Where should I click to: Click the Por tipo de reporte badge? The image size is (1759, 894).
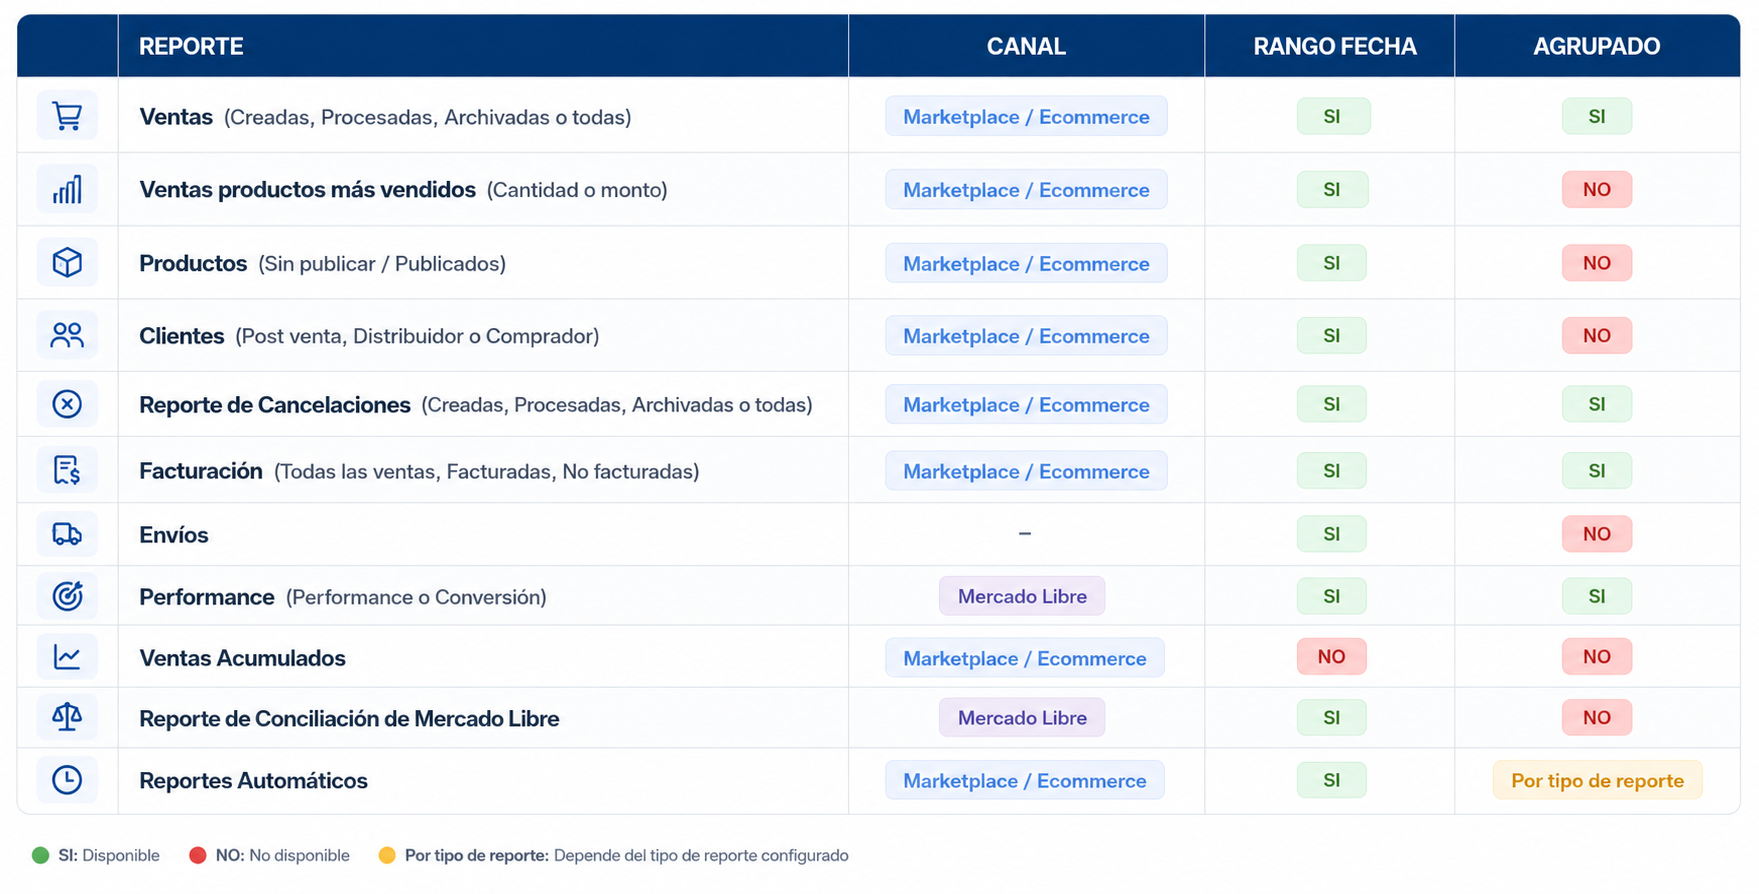pyautogui.click(x=1597, y=780)
